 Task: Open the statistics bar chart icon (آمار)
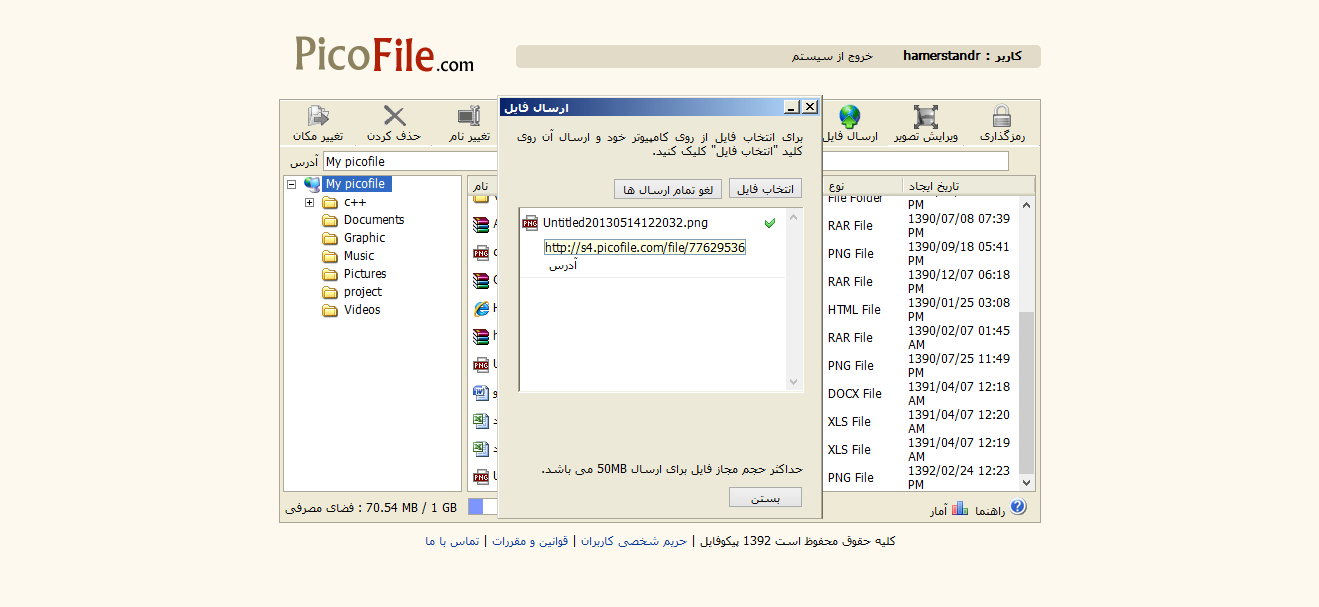pos(960,508)
